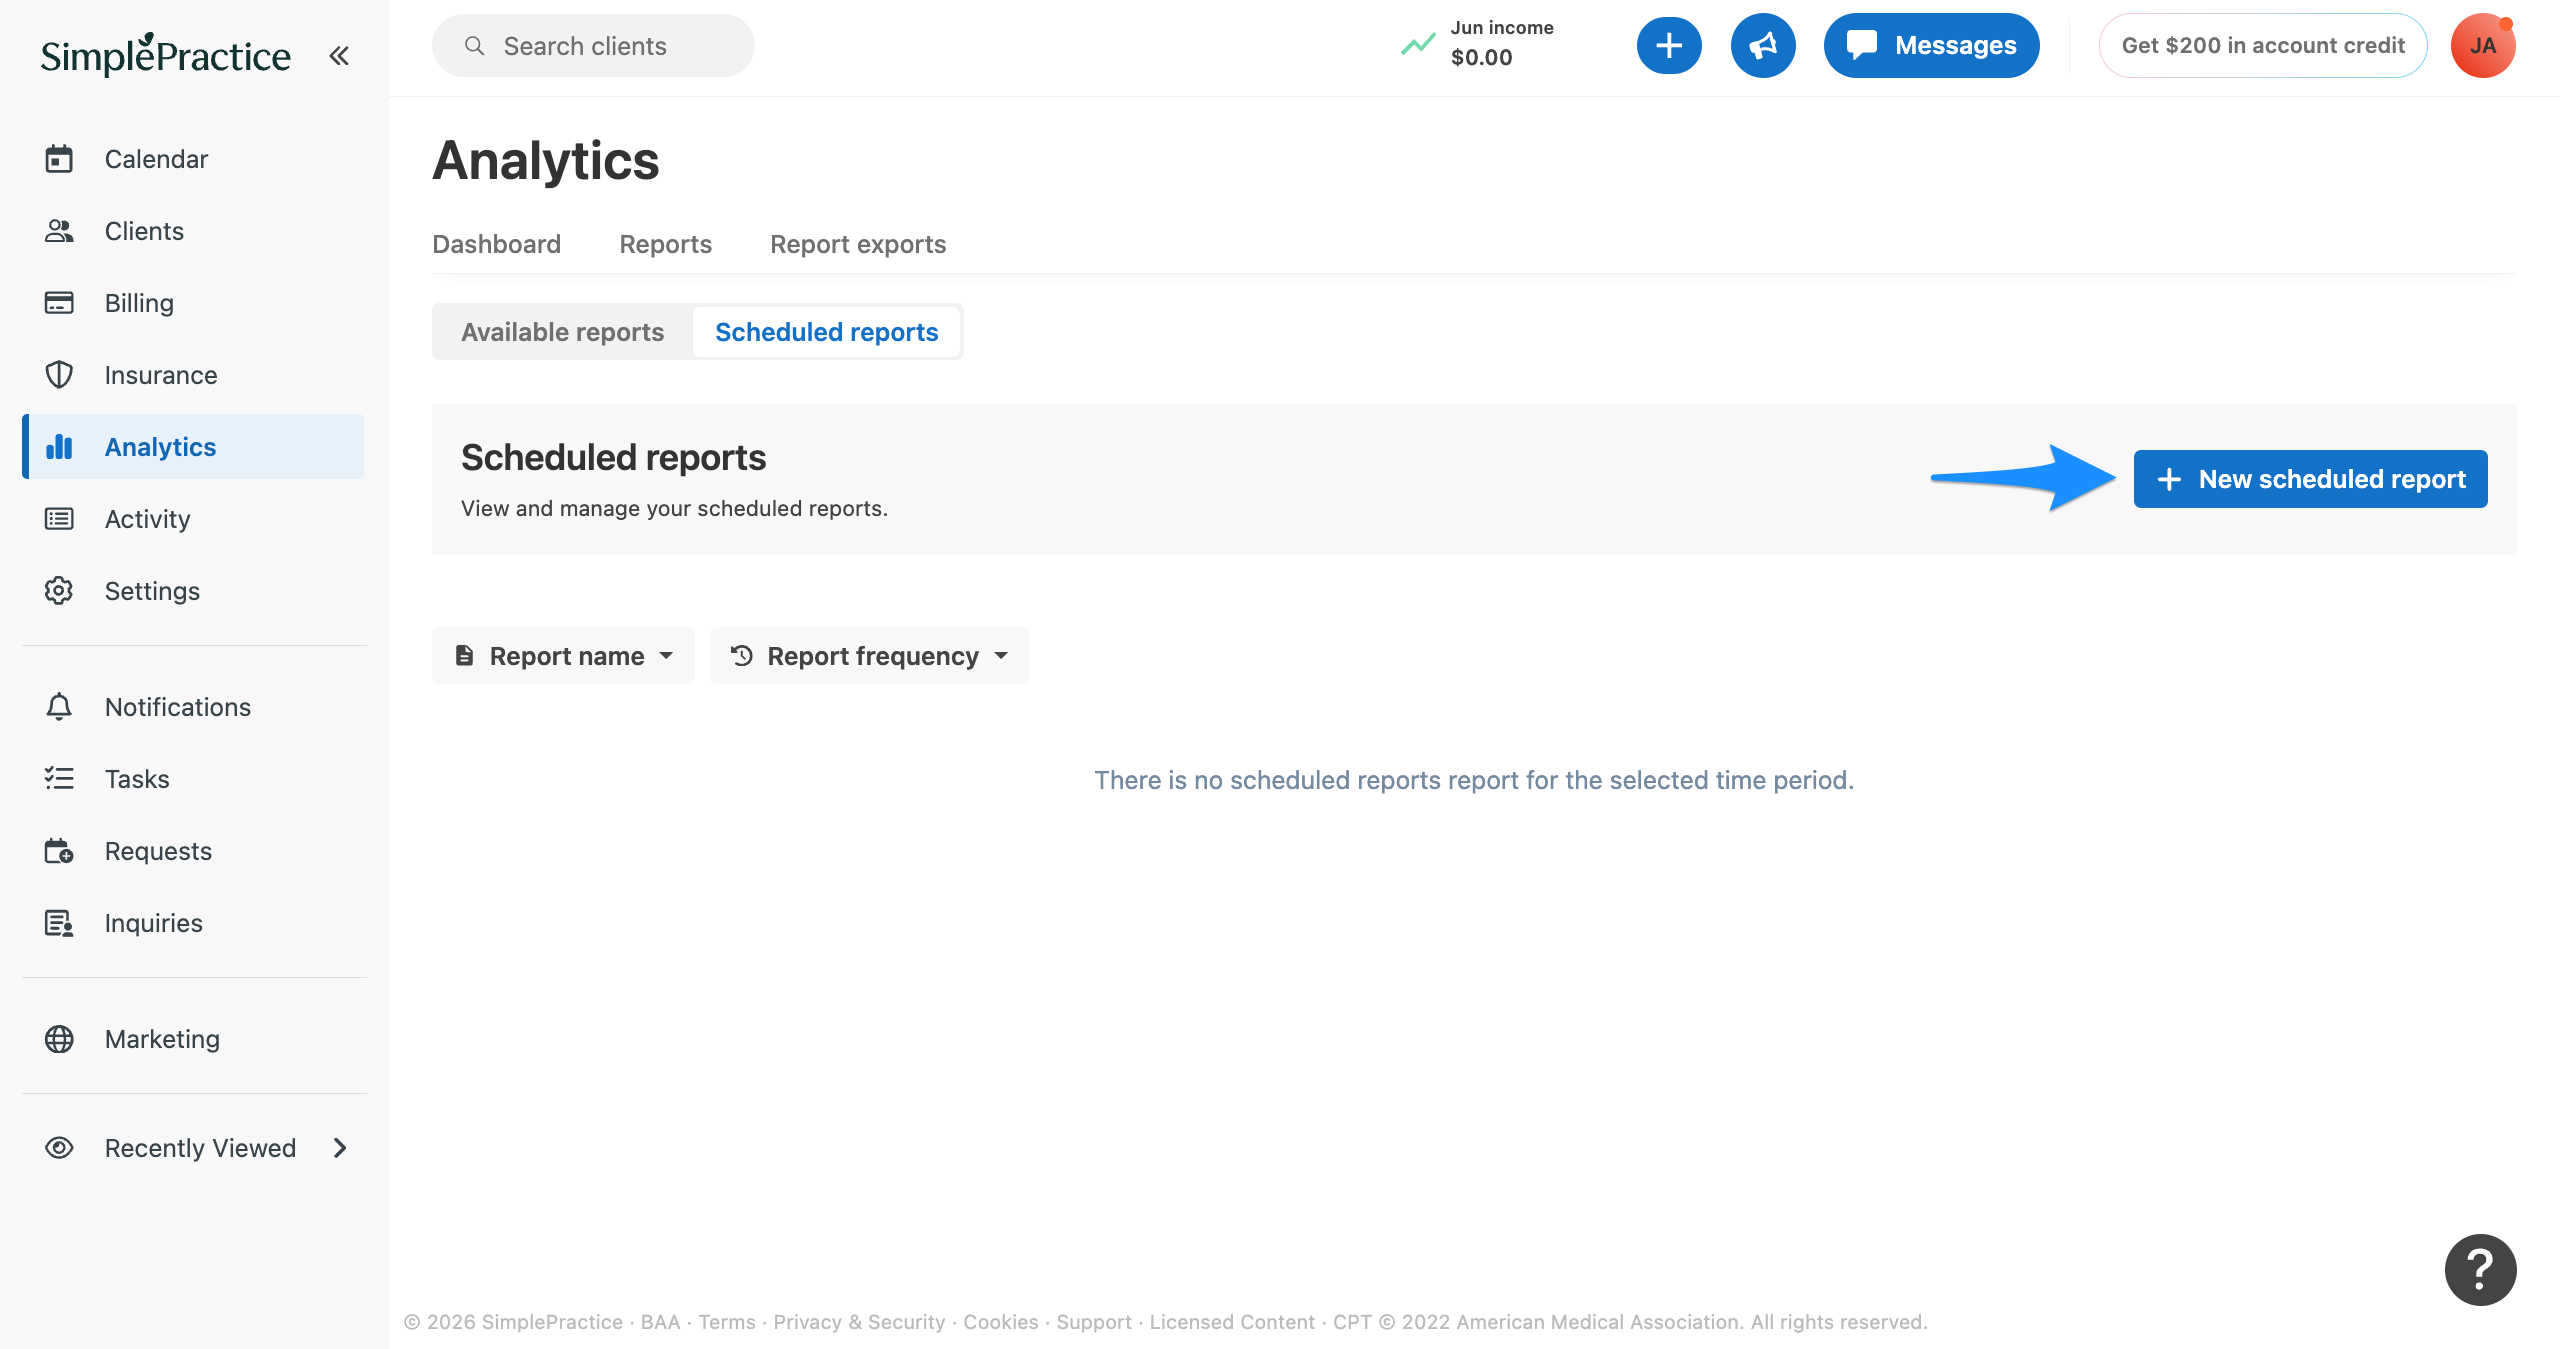Click the Tasks checklist icon

(59, 779)
